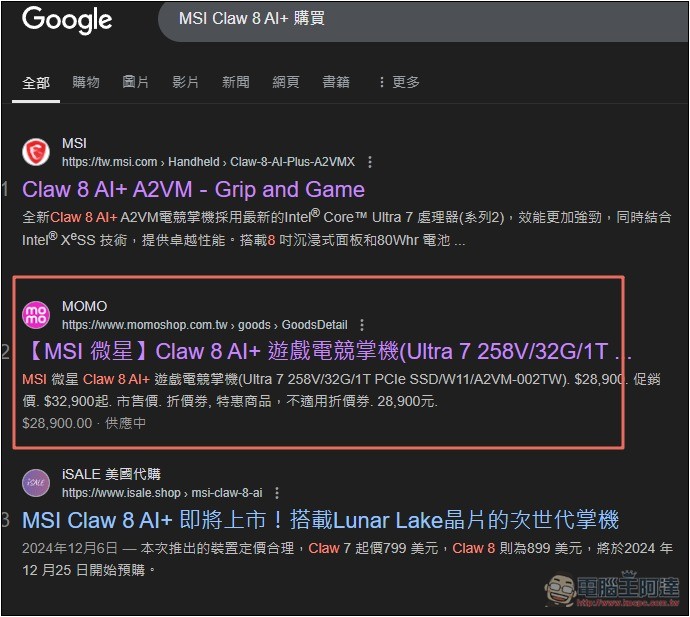690x617 pixels.
Task: Switch to the 網頁 tab
Action: tap(286, 82)
